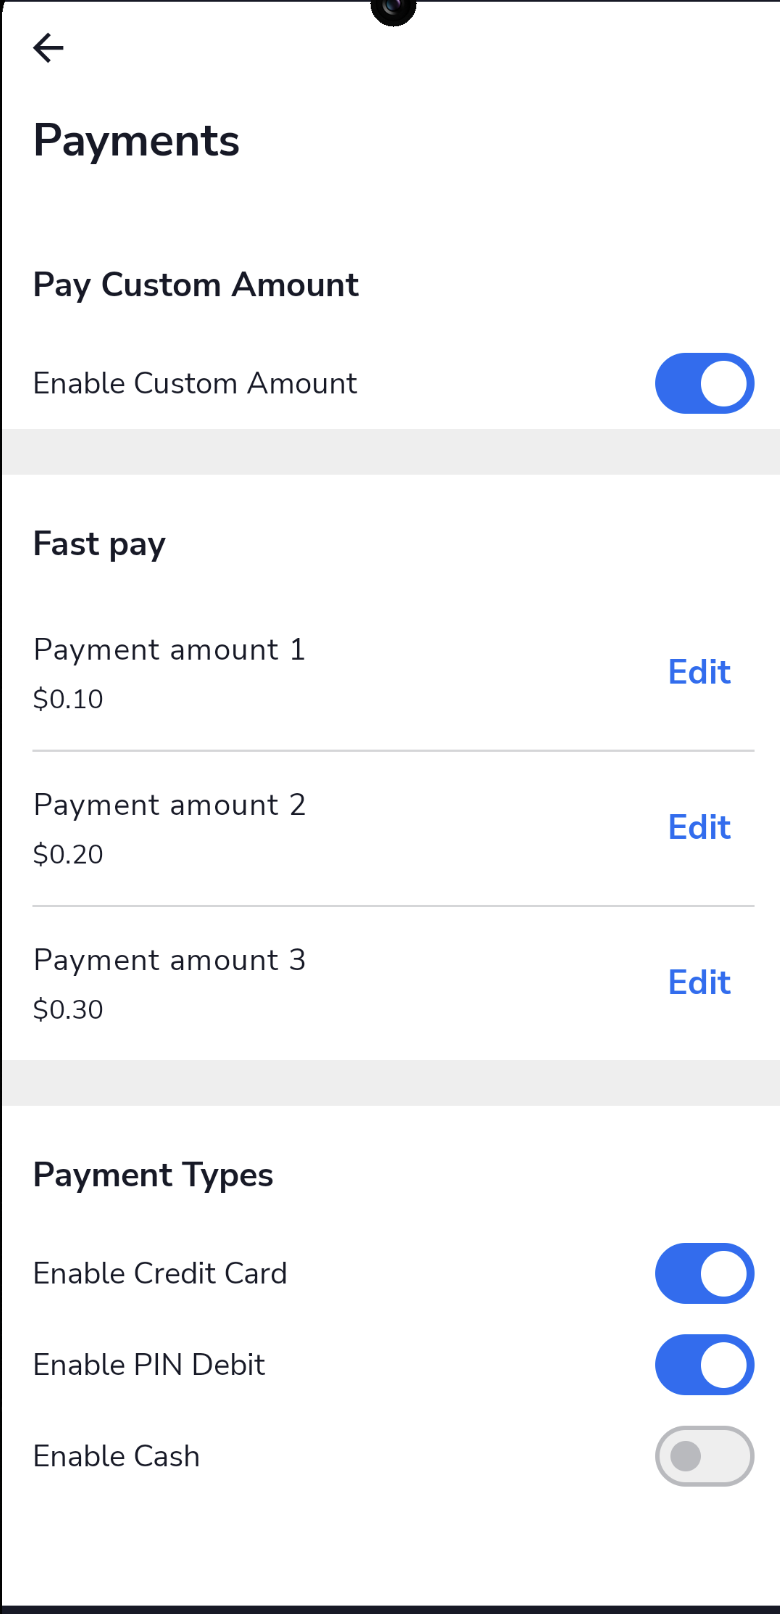This screenshot has height=1614, width=780.
Task: Toggle off Enable PIN Debit
Action: (x=704, y=1365)
